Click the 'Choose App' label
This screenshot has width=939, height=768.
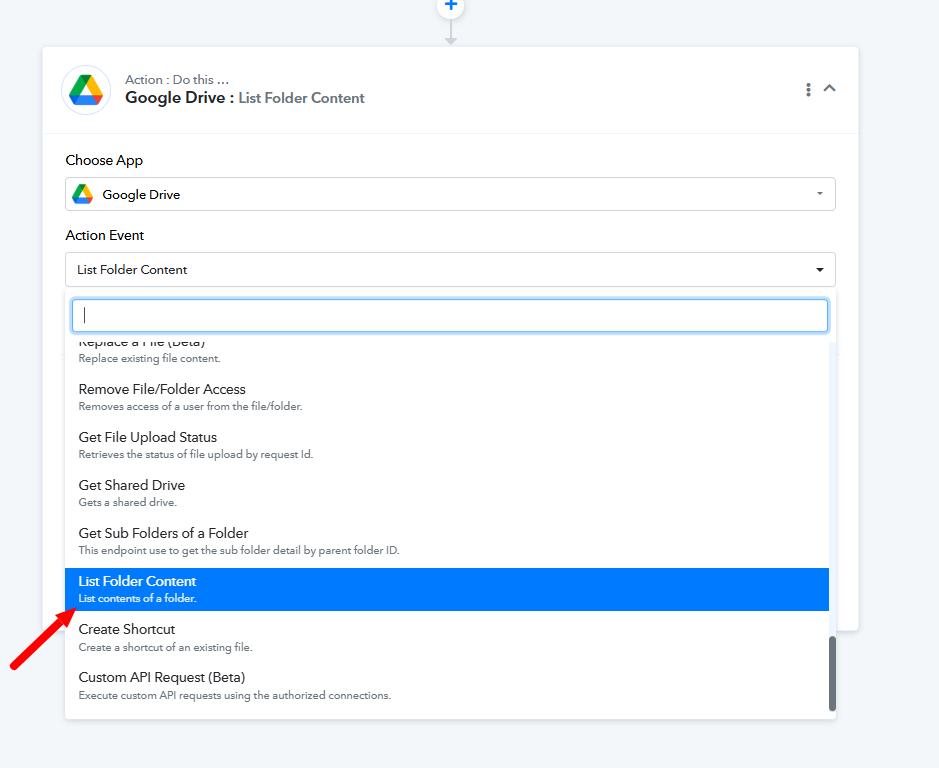104,161
